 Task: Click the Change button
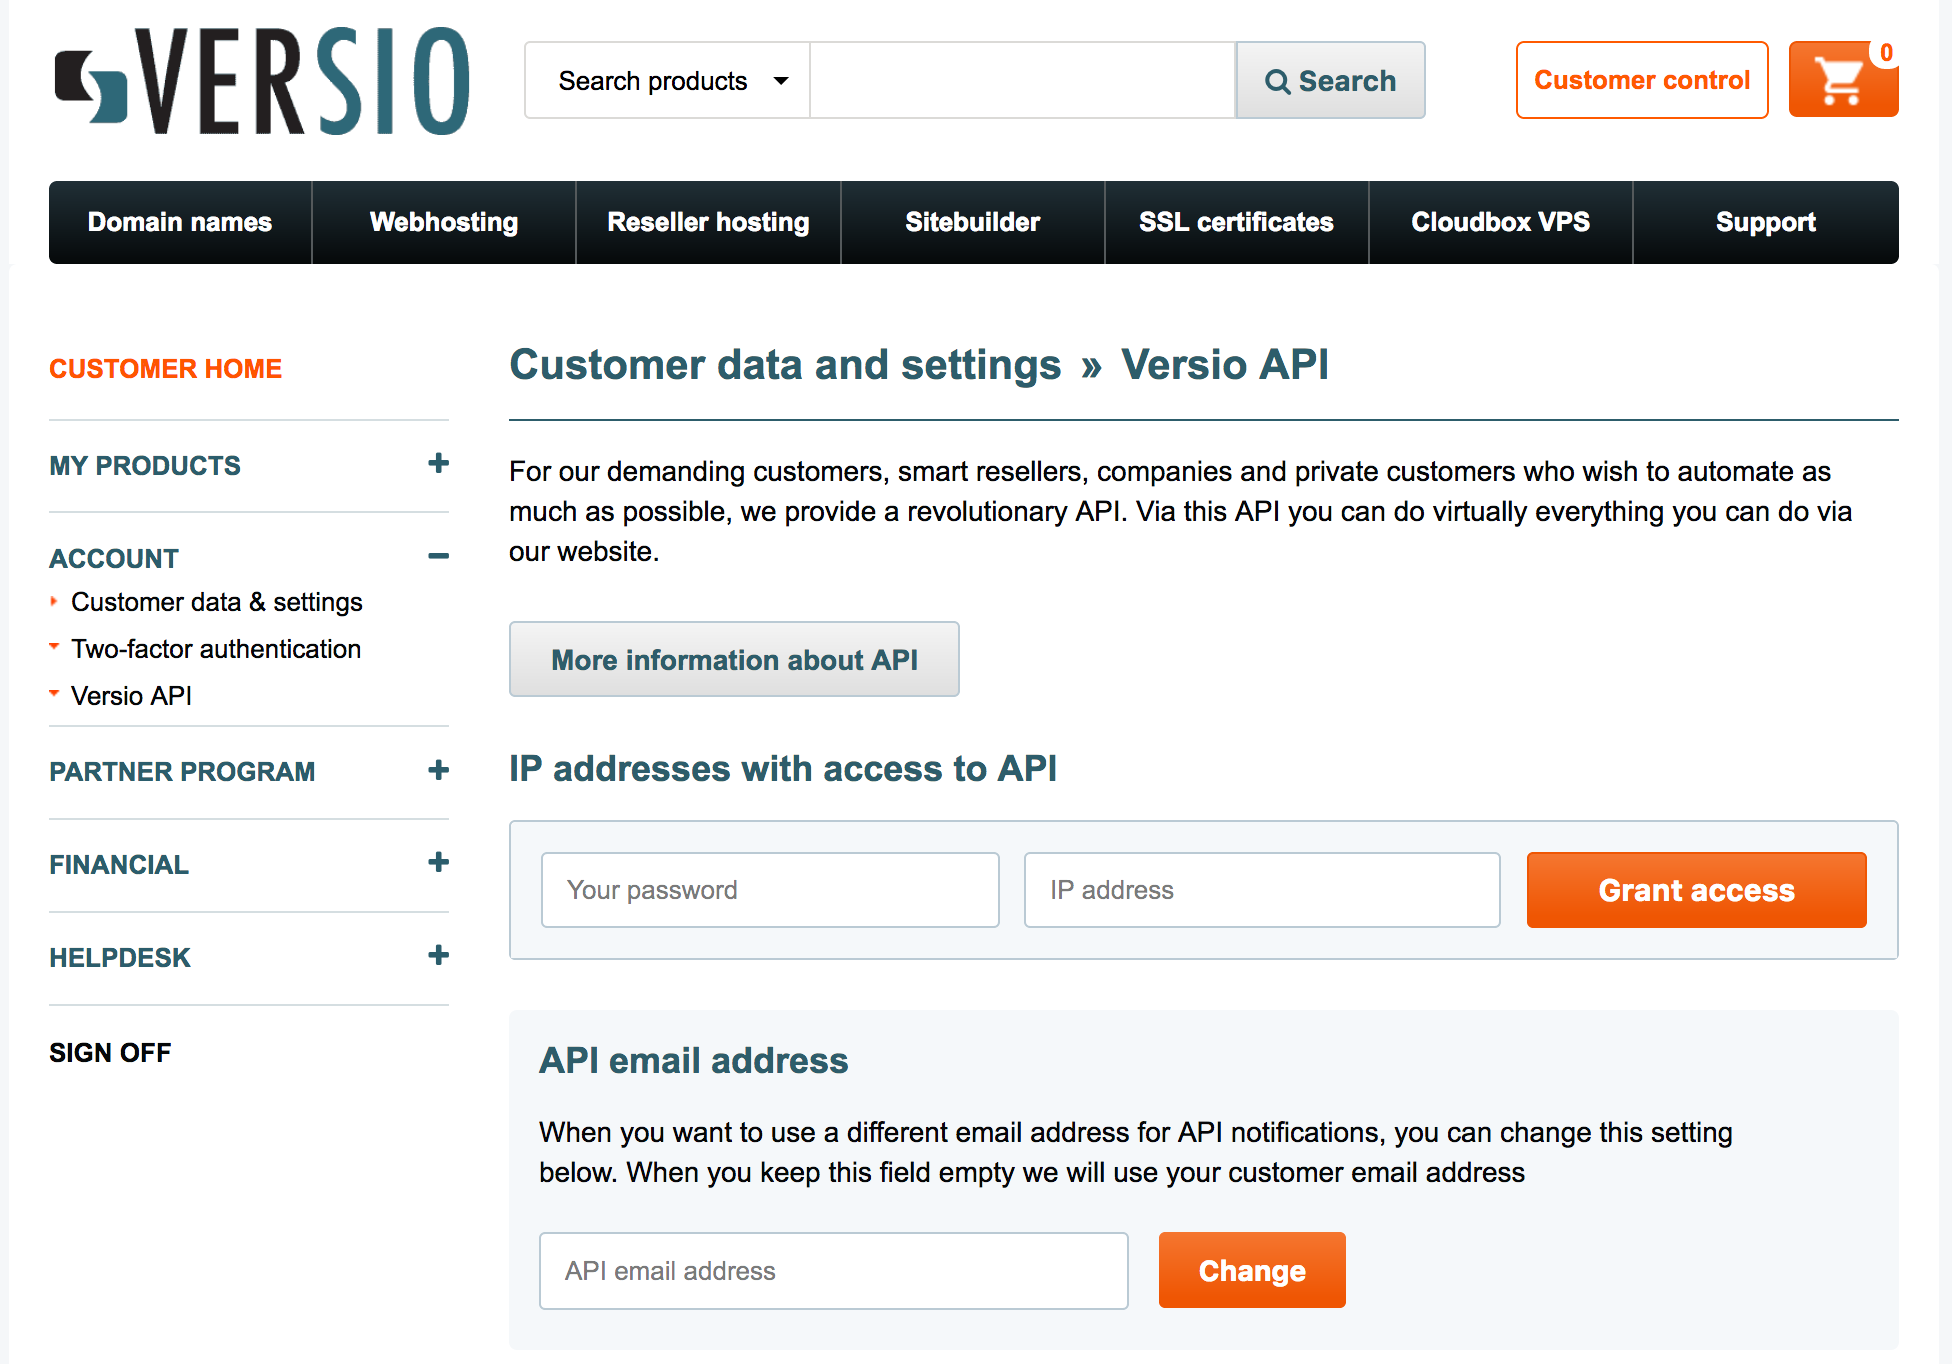point(1252,1270)
